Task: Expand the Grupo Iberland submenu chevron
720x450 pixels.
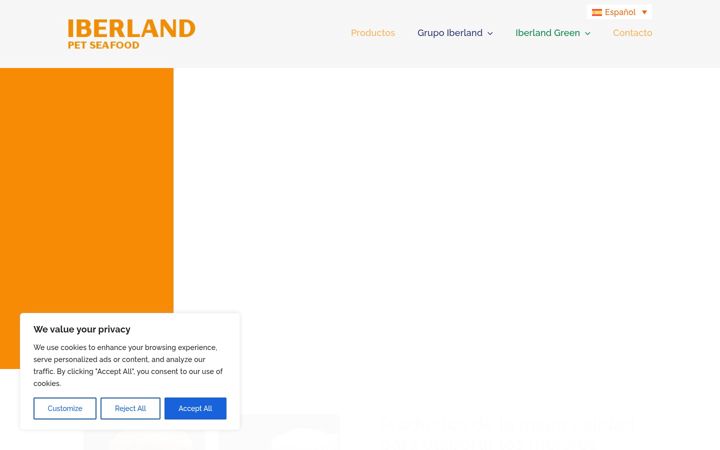Action: (490, 34)
